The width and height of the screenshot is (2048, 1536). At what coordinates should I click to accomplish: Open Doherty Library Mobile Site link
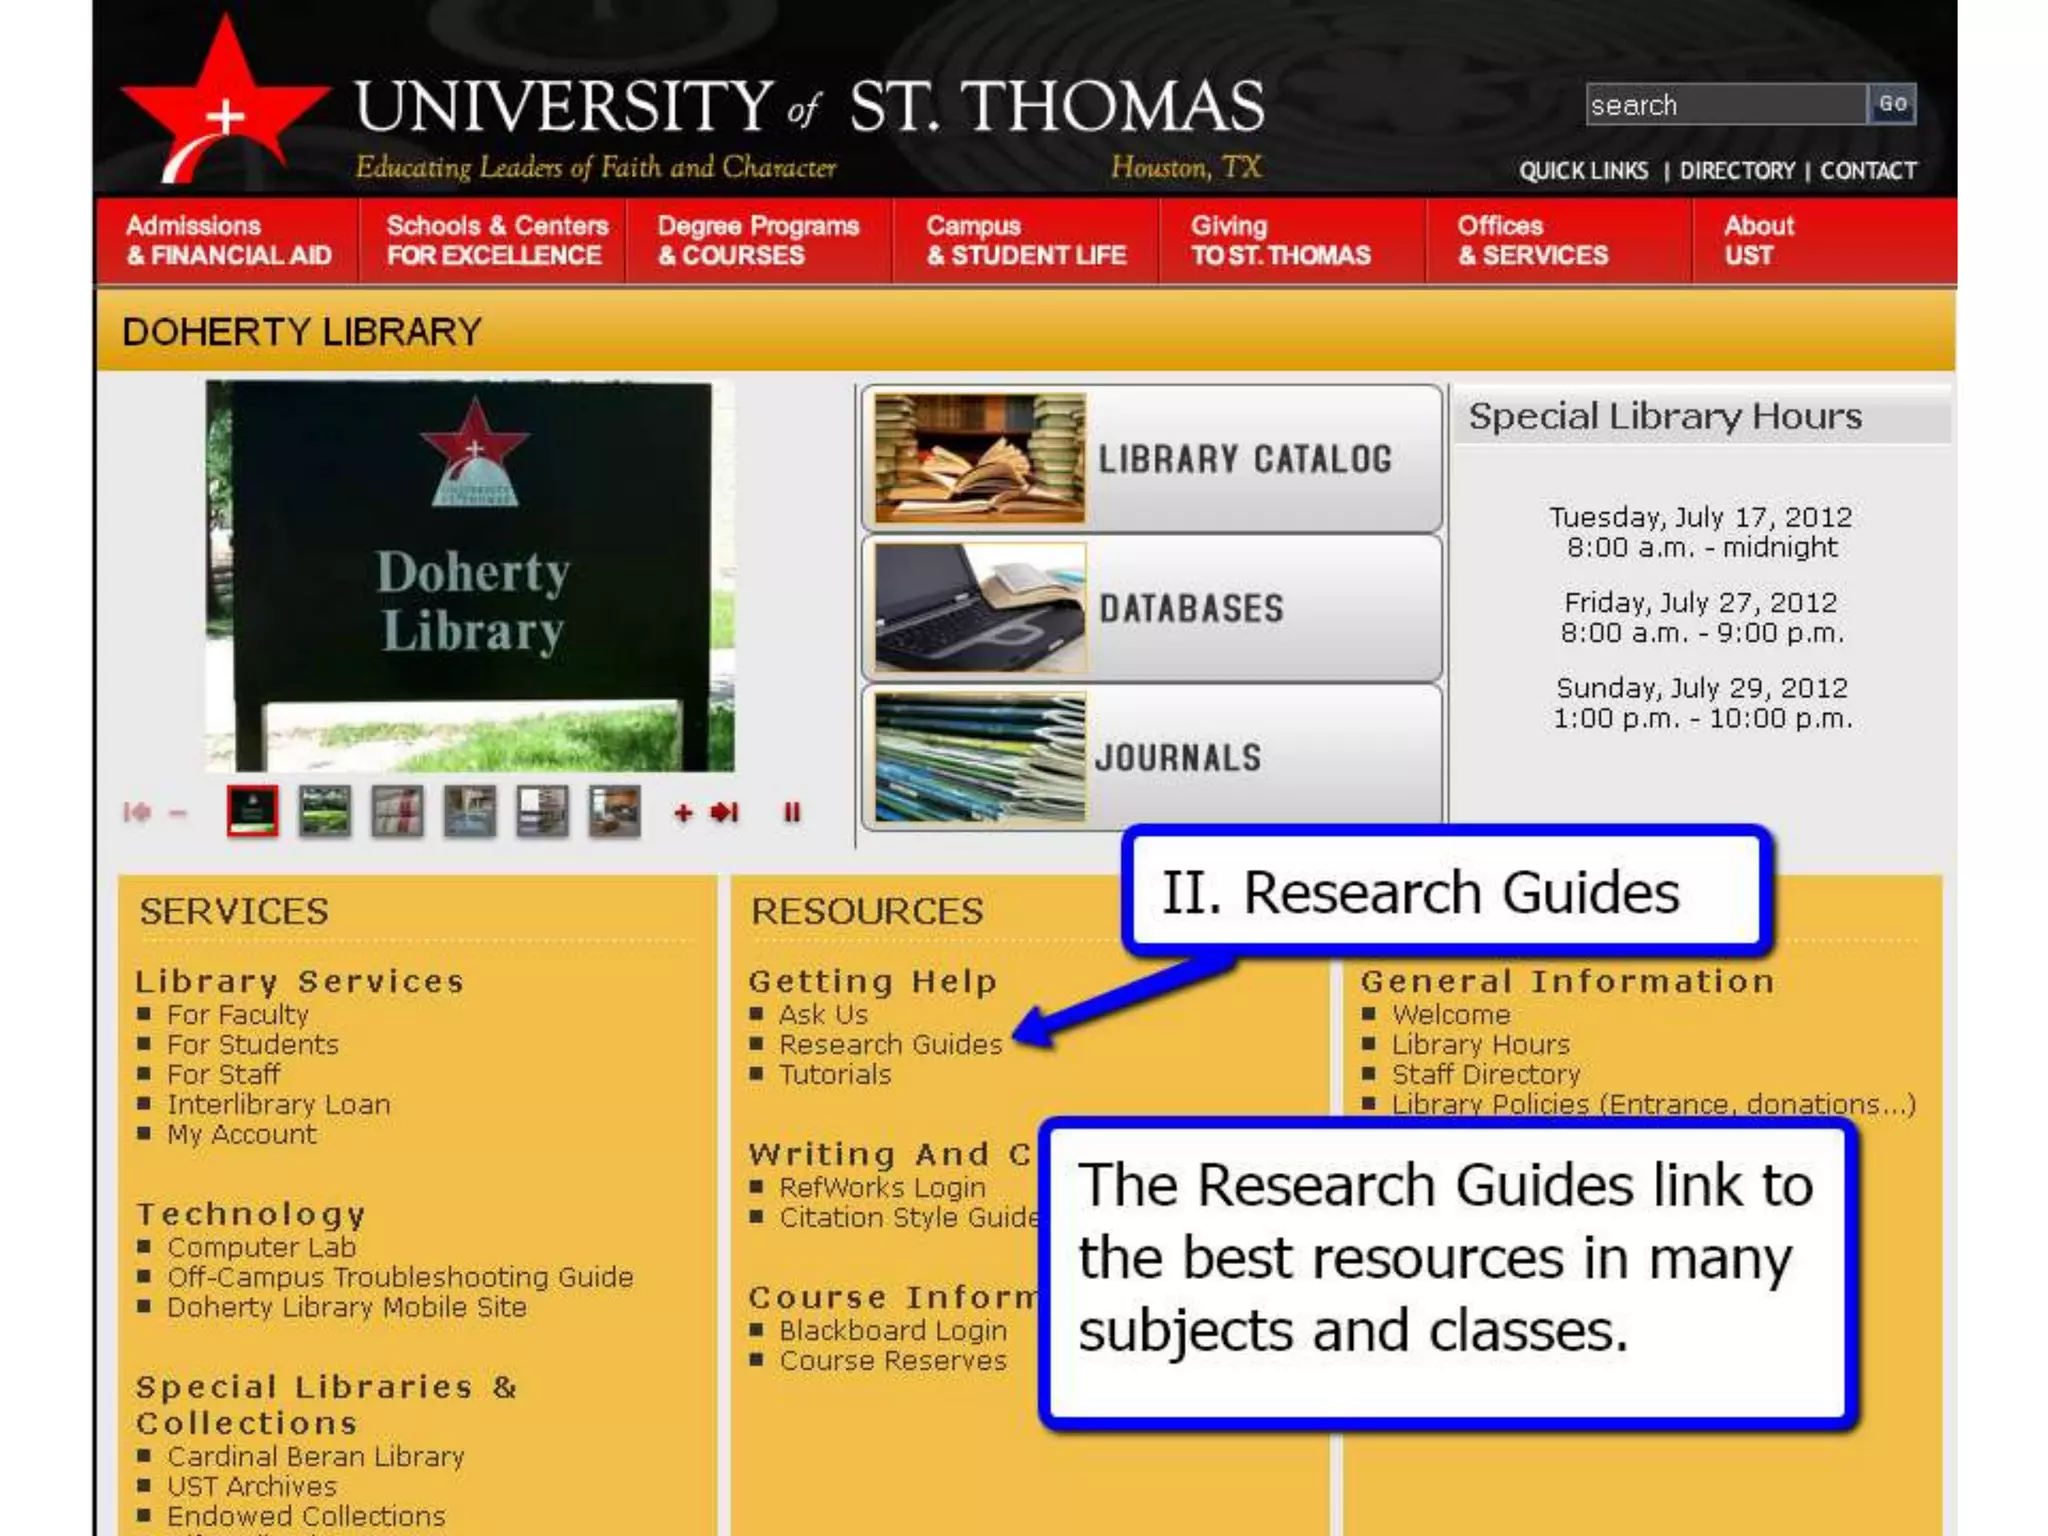[x=346, y=1308]
